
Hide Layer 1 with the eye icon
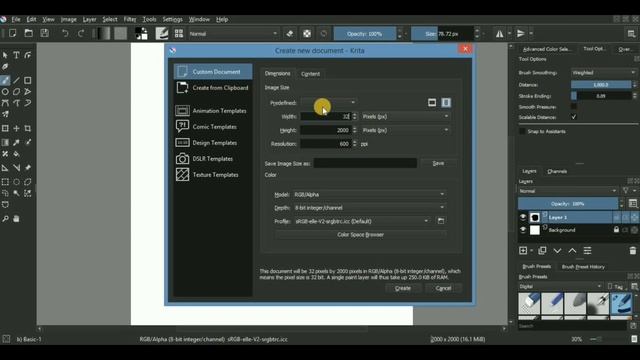(523, 217)
